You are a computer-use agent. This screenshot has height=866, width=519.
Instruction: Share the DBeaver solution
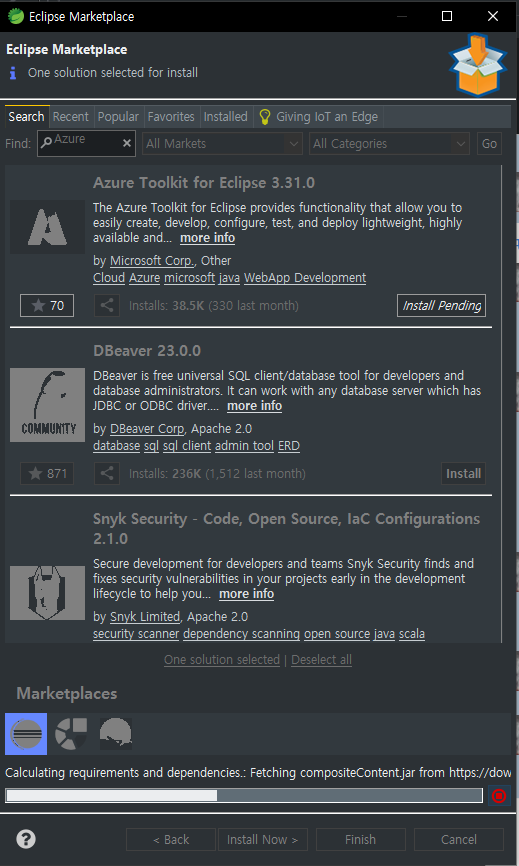pyautogui.click(x=107, y=473)
